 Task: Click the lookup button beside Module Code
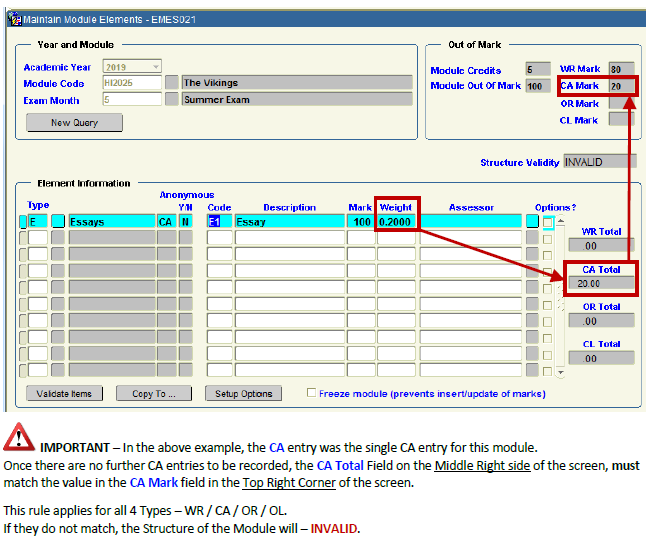coord(171,83)
